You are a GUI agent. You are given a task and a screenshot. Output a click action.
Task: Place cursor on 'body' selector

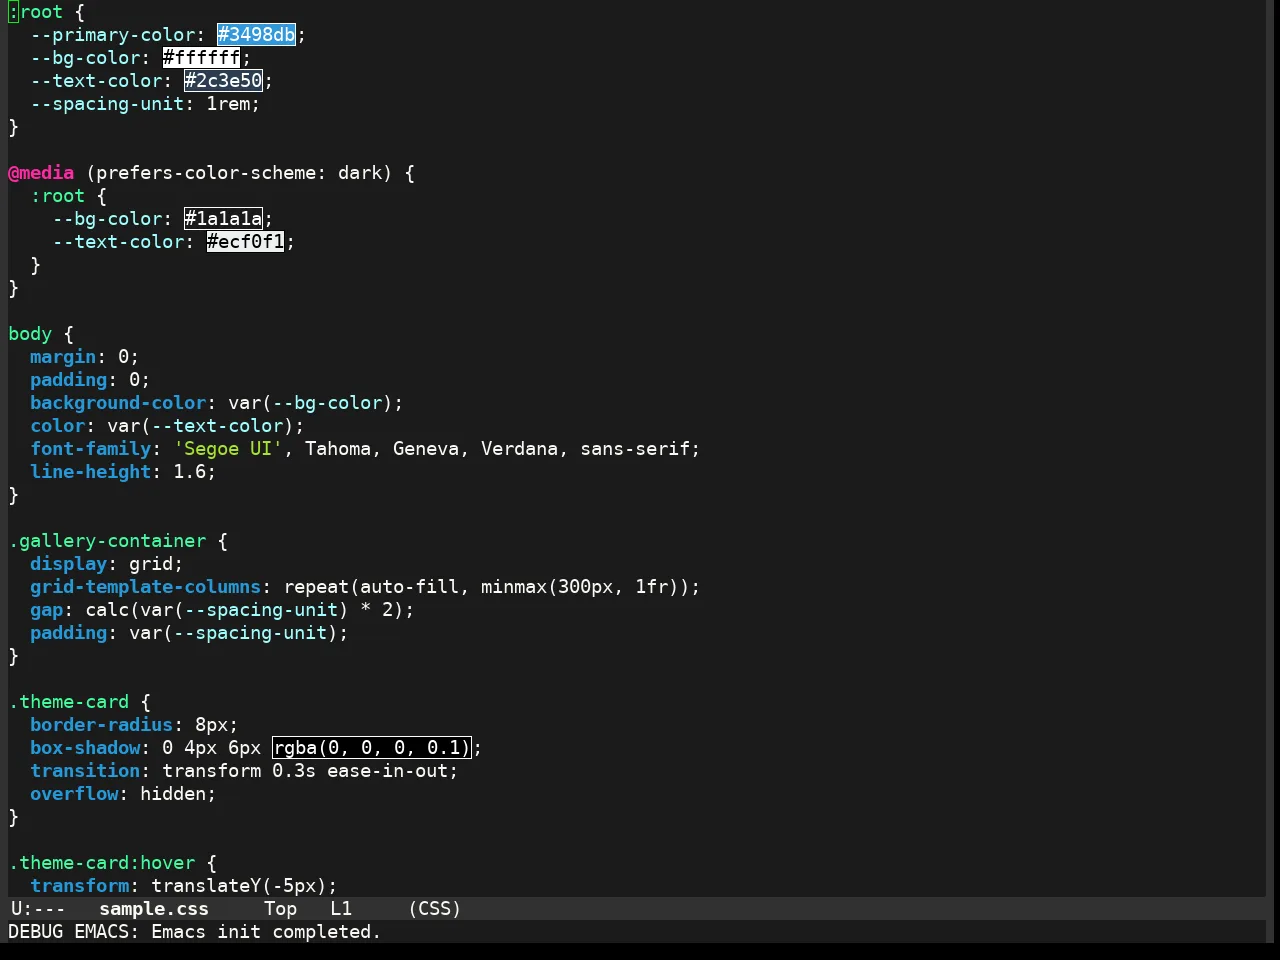[x=30, y=334]
